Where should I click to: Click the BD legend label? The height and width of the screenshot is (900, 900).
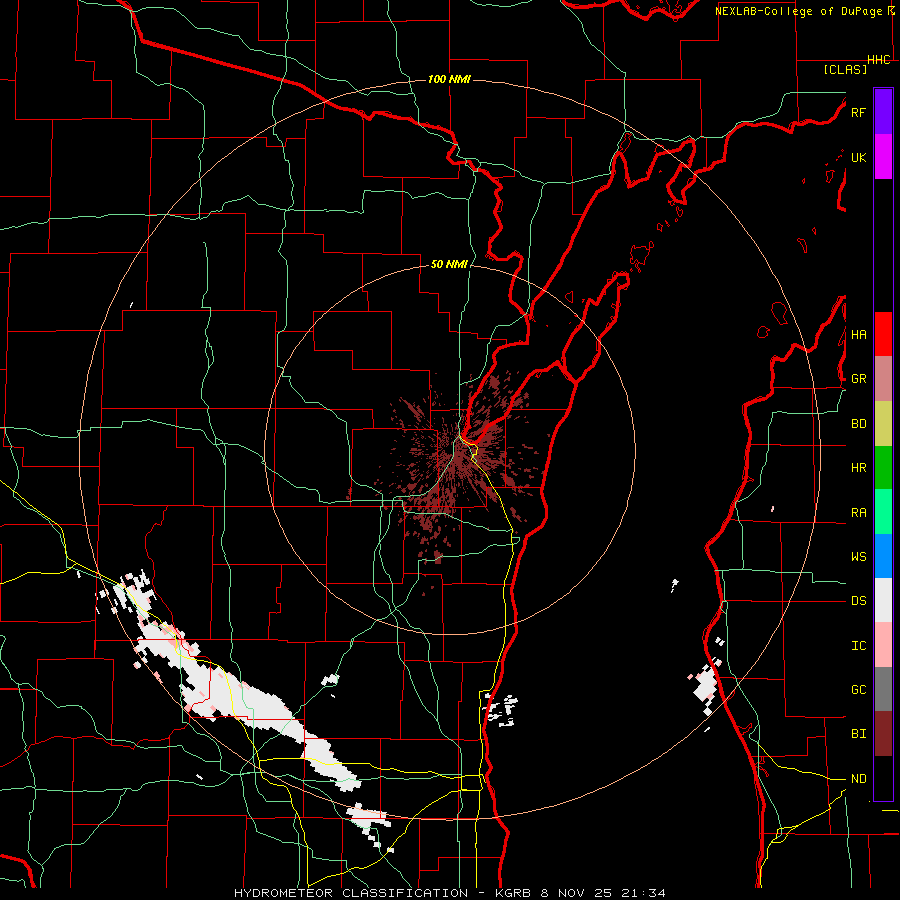pyautogui.click(x=858, y=424)
